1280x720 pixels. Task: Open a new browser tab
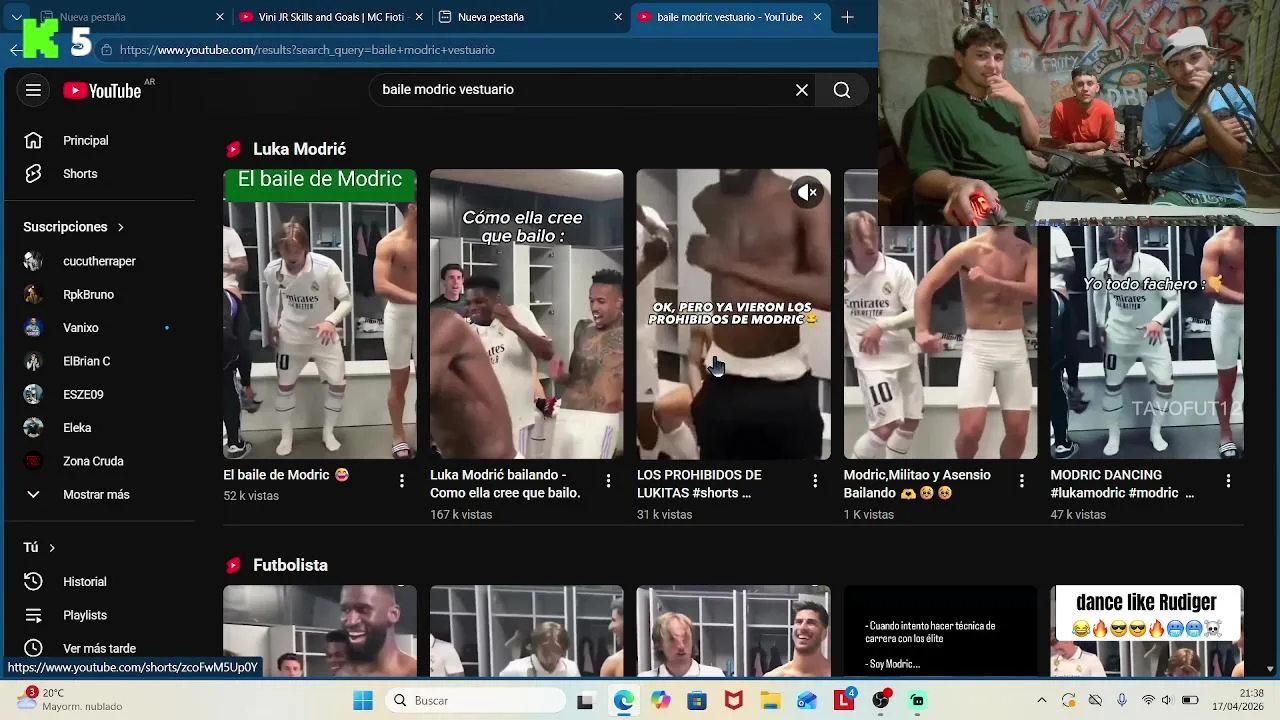coord(847,17)
